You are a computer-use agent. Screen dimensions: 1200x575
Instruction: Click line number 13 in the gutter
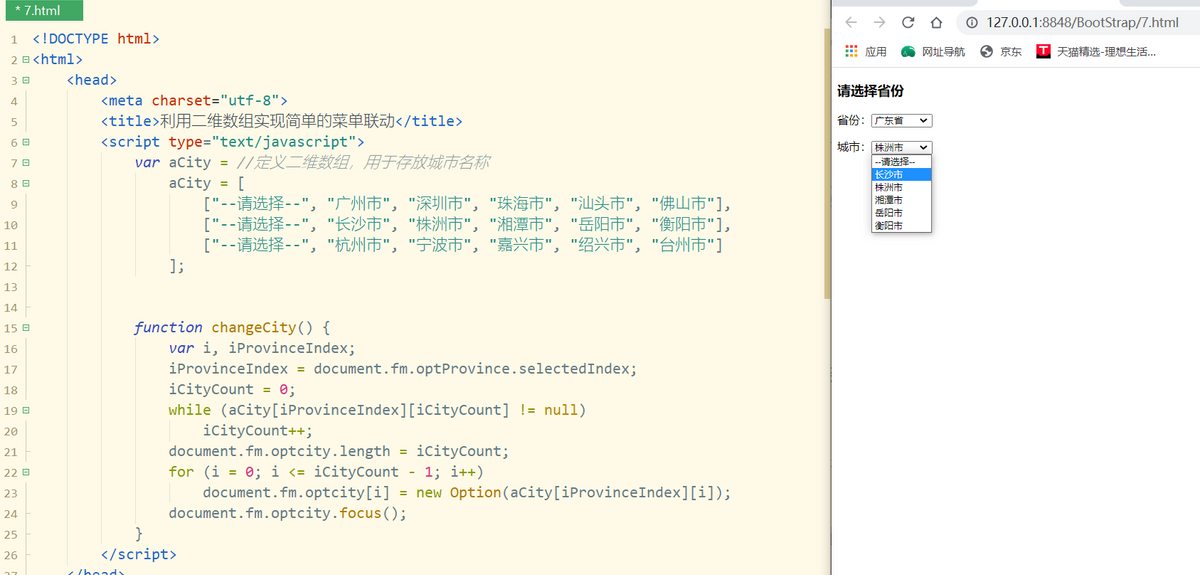(11, 286)
